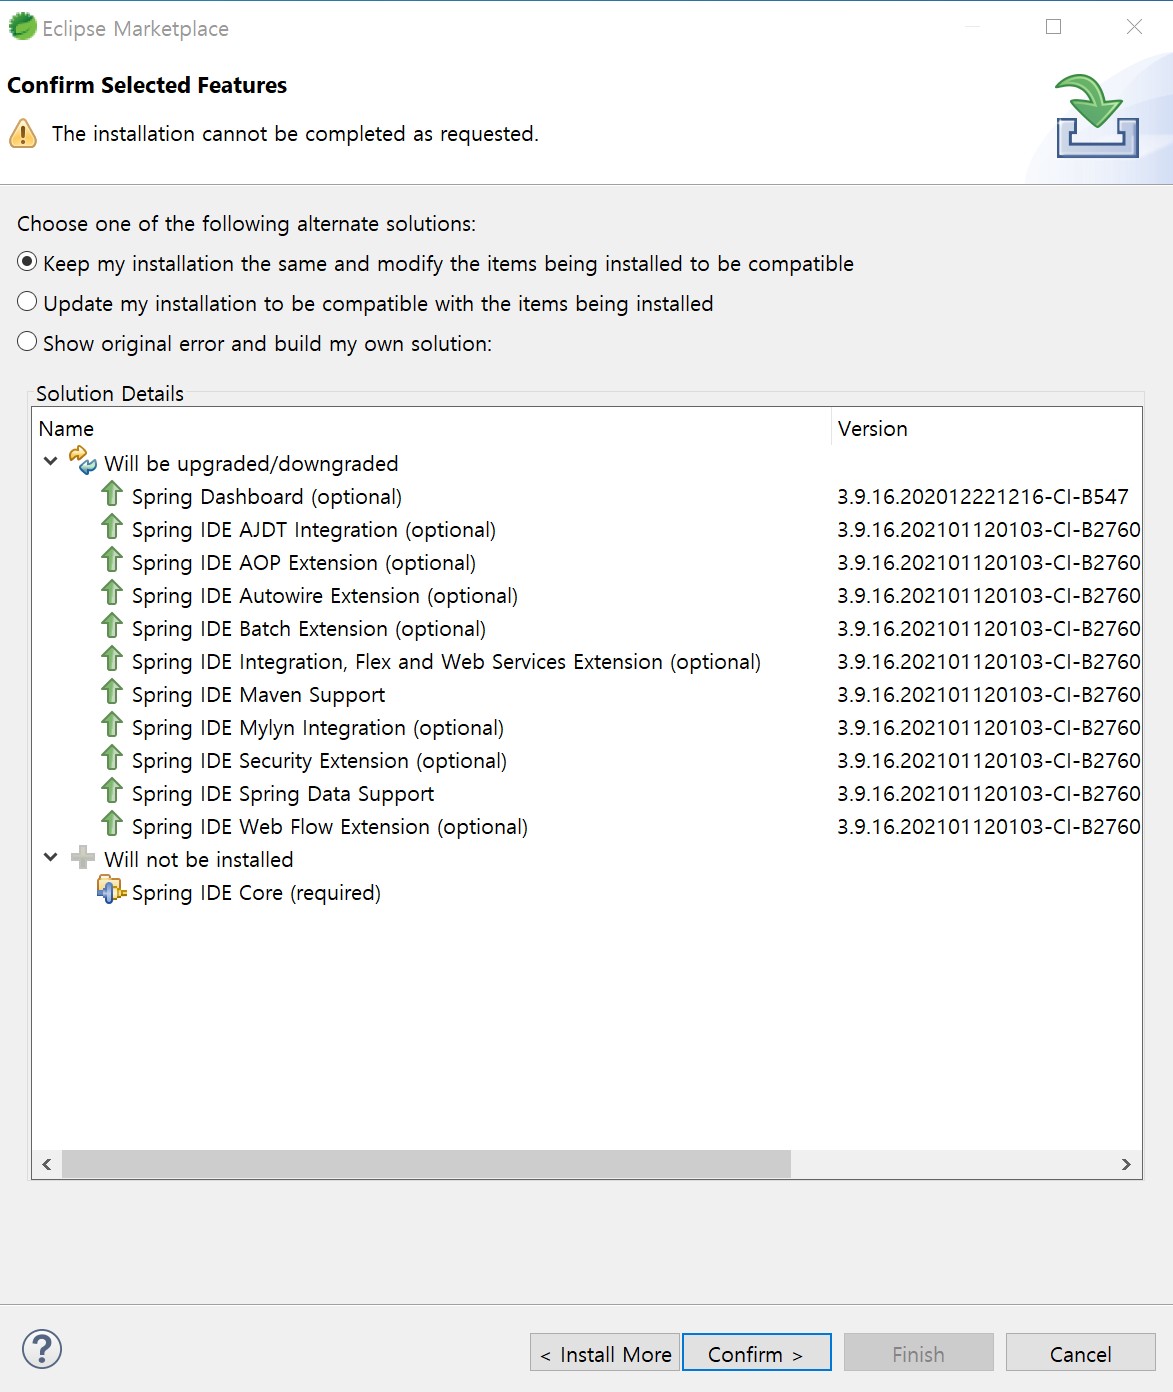Screen dimensions: 1173x1392
Task: Click the upgrade arrow icon for Spring IDE Web Flow Extension
Action: 112,824
